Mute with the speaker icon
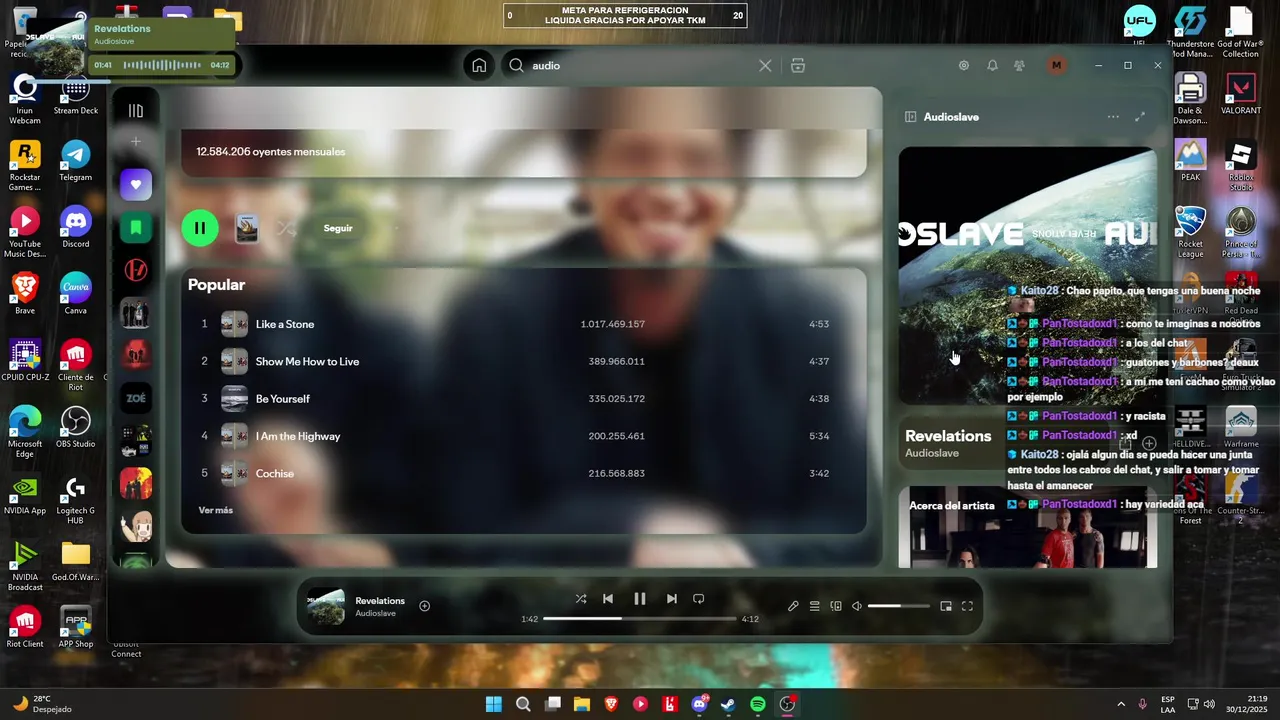 [857, 606]
